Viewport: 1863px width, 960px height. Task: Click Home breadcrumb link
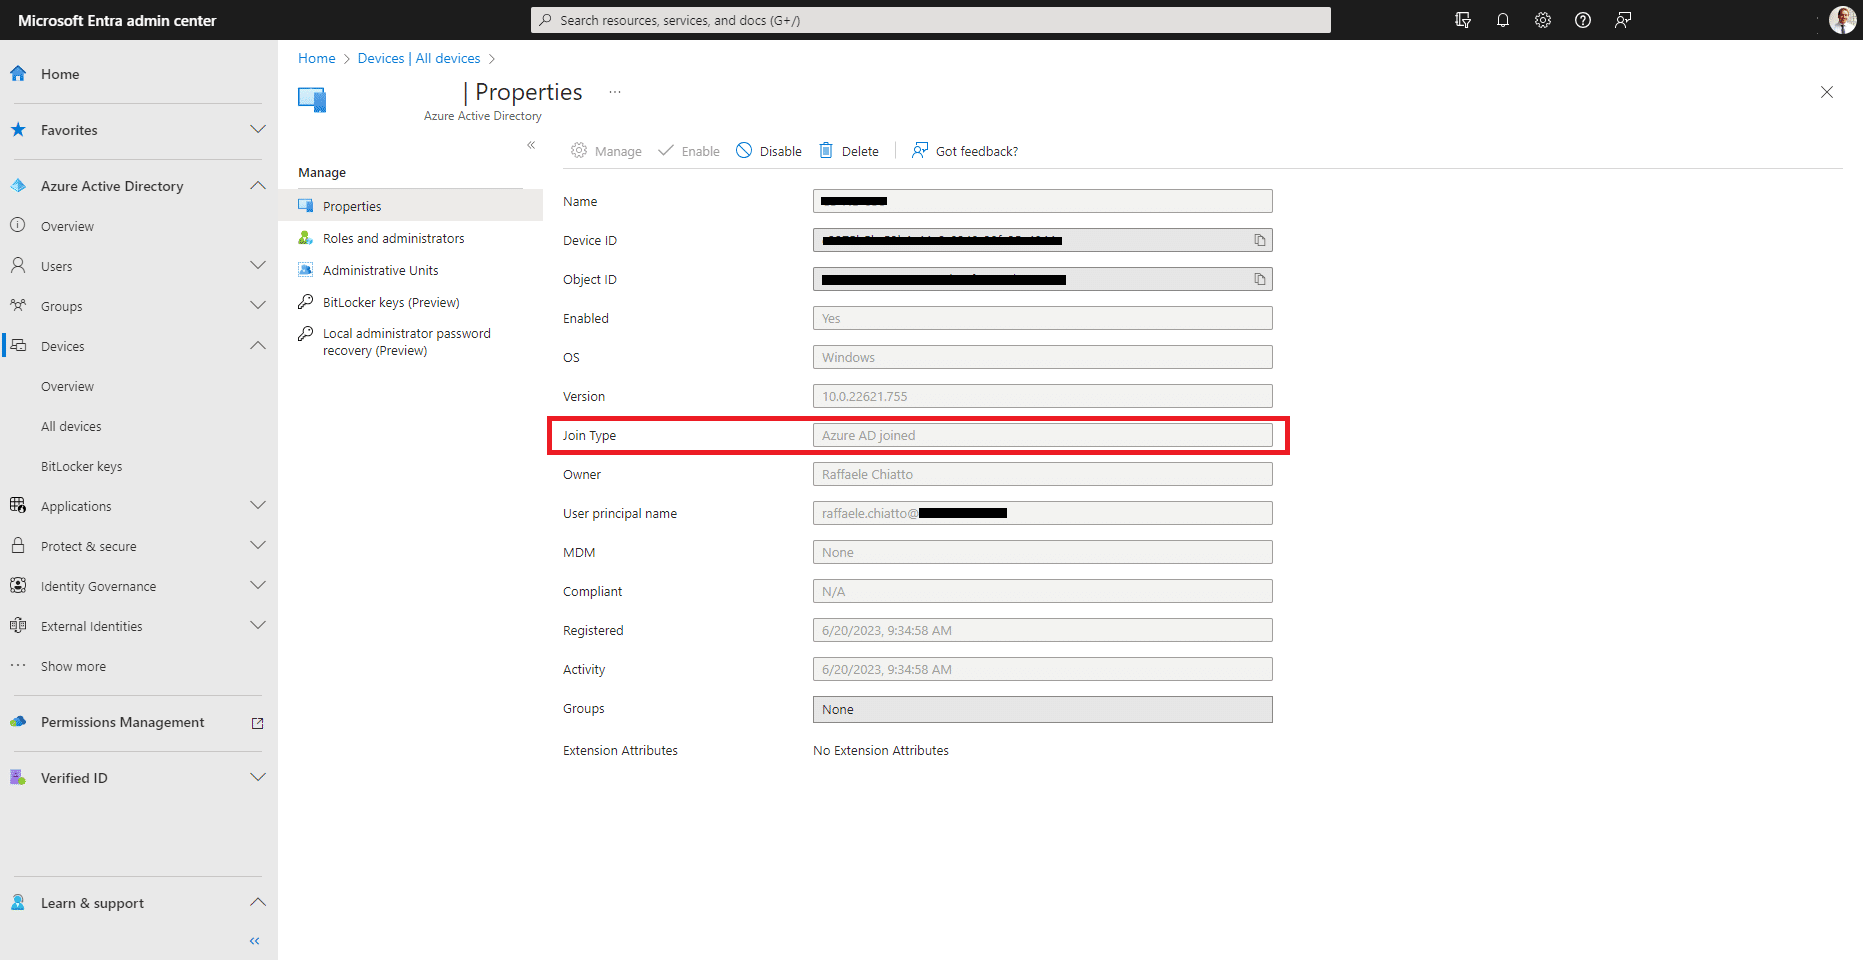pyautogui.click(x=317, y=58)
